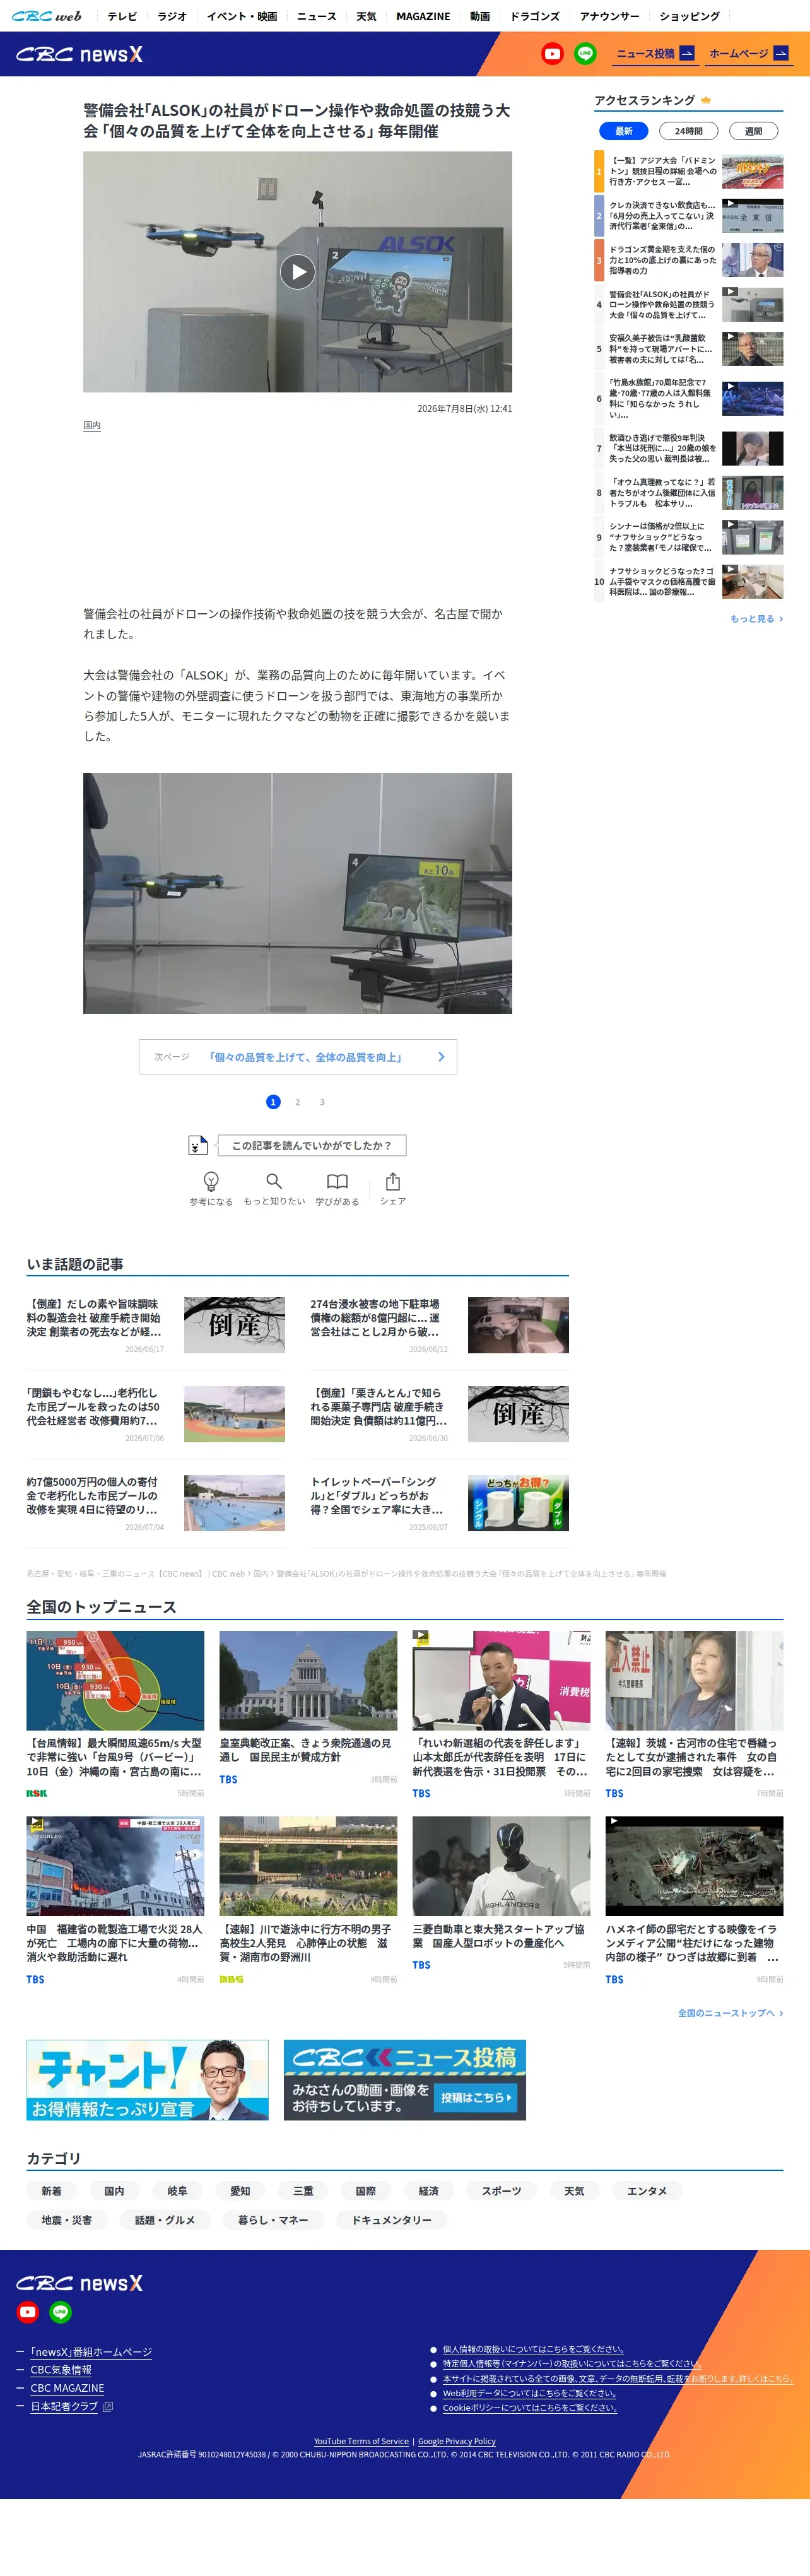The image size is (810, 2576).
Task: Select the 週間 ranking tab
Action: tap(753, 131)
